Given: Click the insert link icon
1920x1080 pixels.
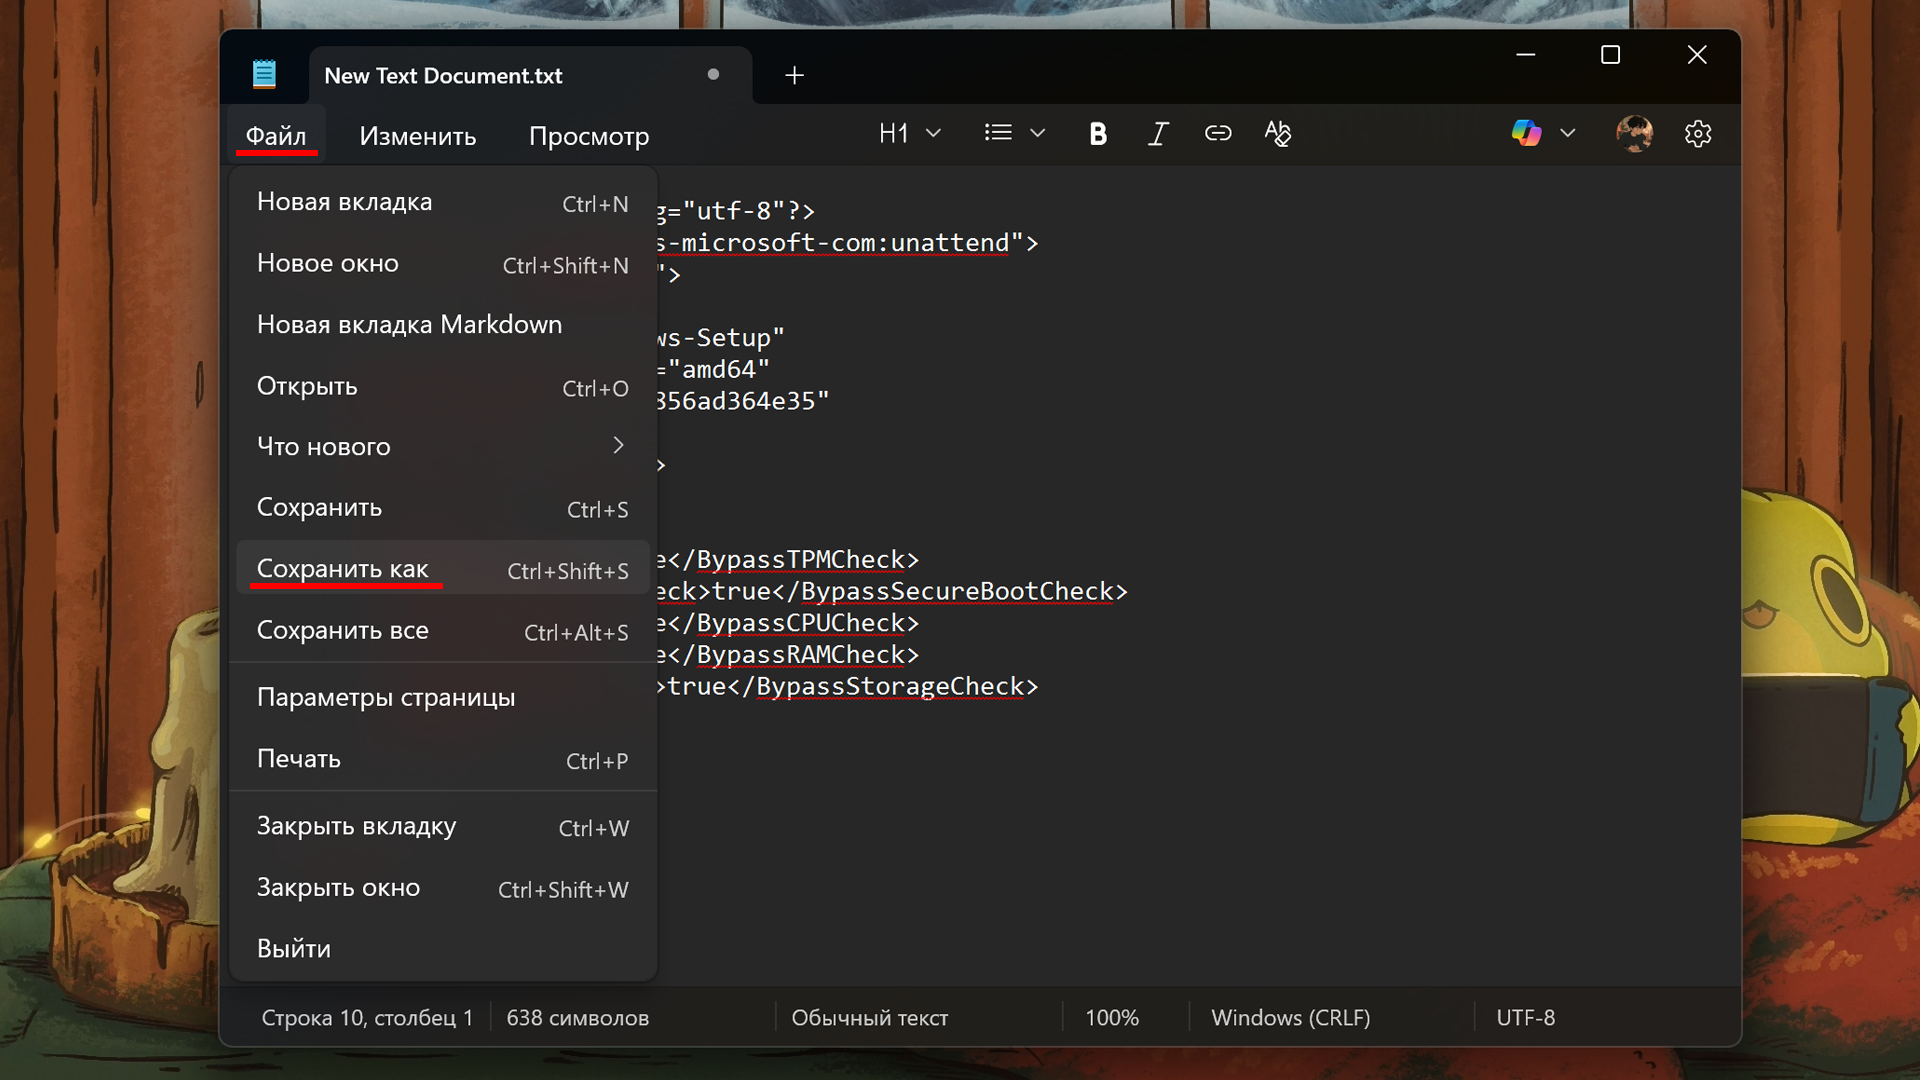Looking at the screenshot, I should pos(1218,134).
